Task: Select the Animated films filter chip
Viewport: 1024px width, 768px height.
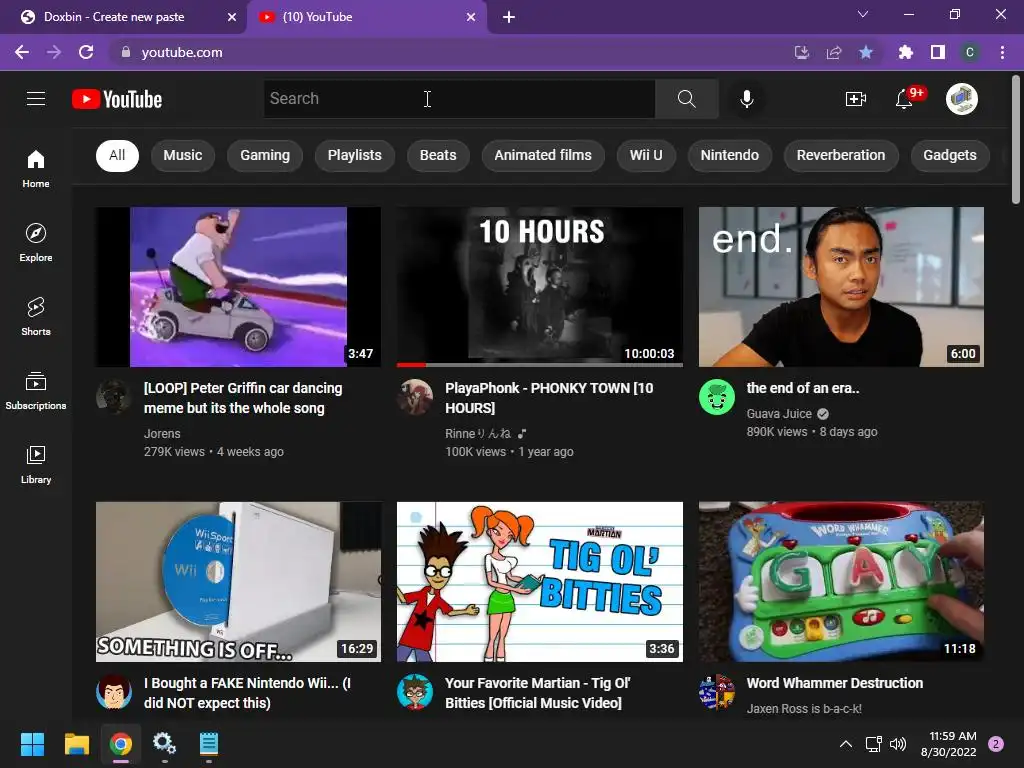Action: [543, 155]
